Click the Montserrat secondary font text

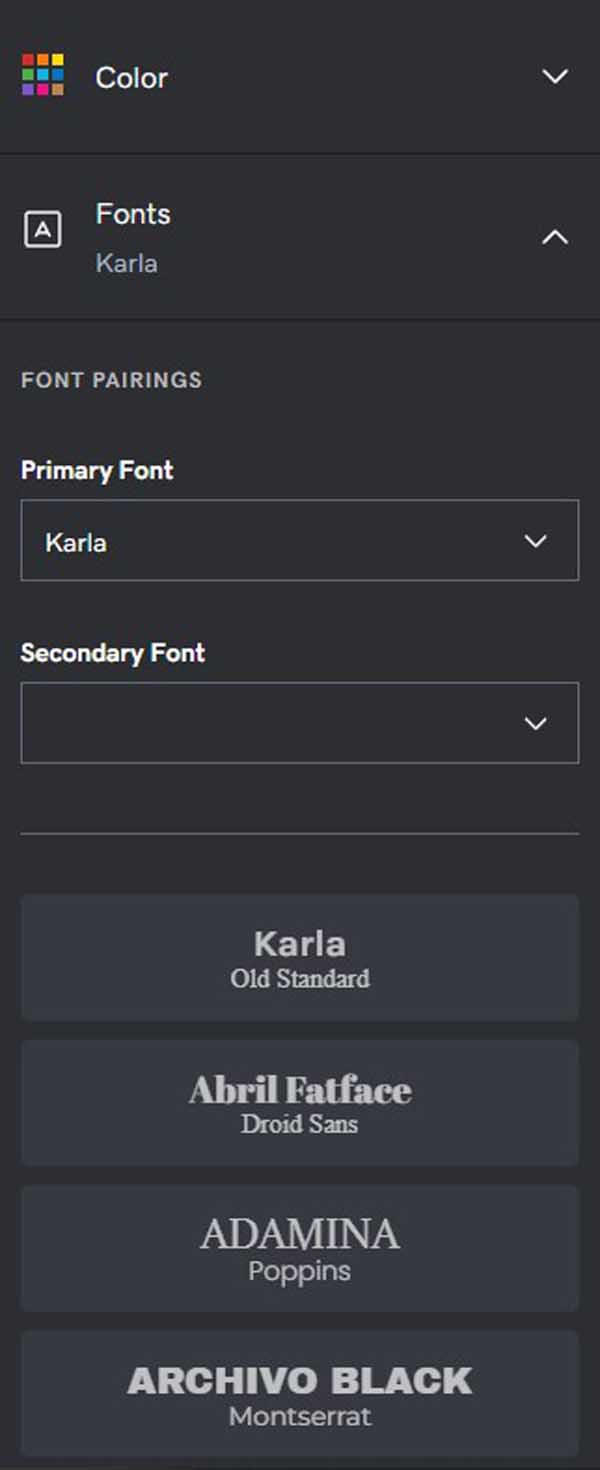tap(300, 1416)
